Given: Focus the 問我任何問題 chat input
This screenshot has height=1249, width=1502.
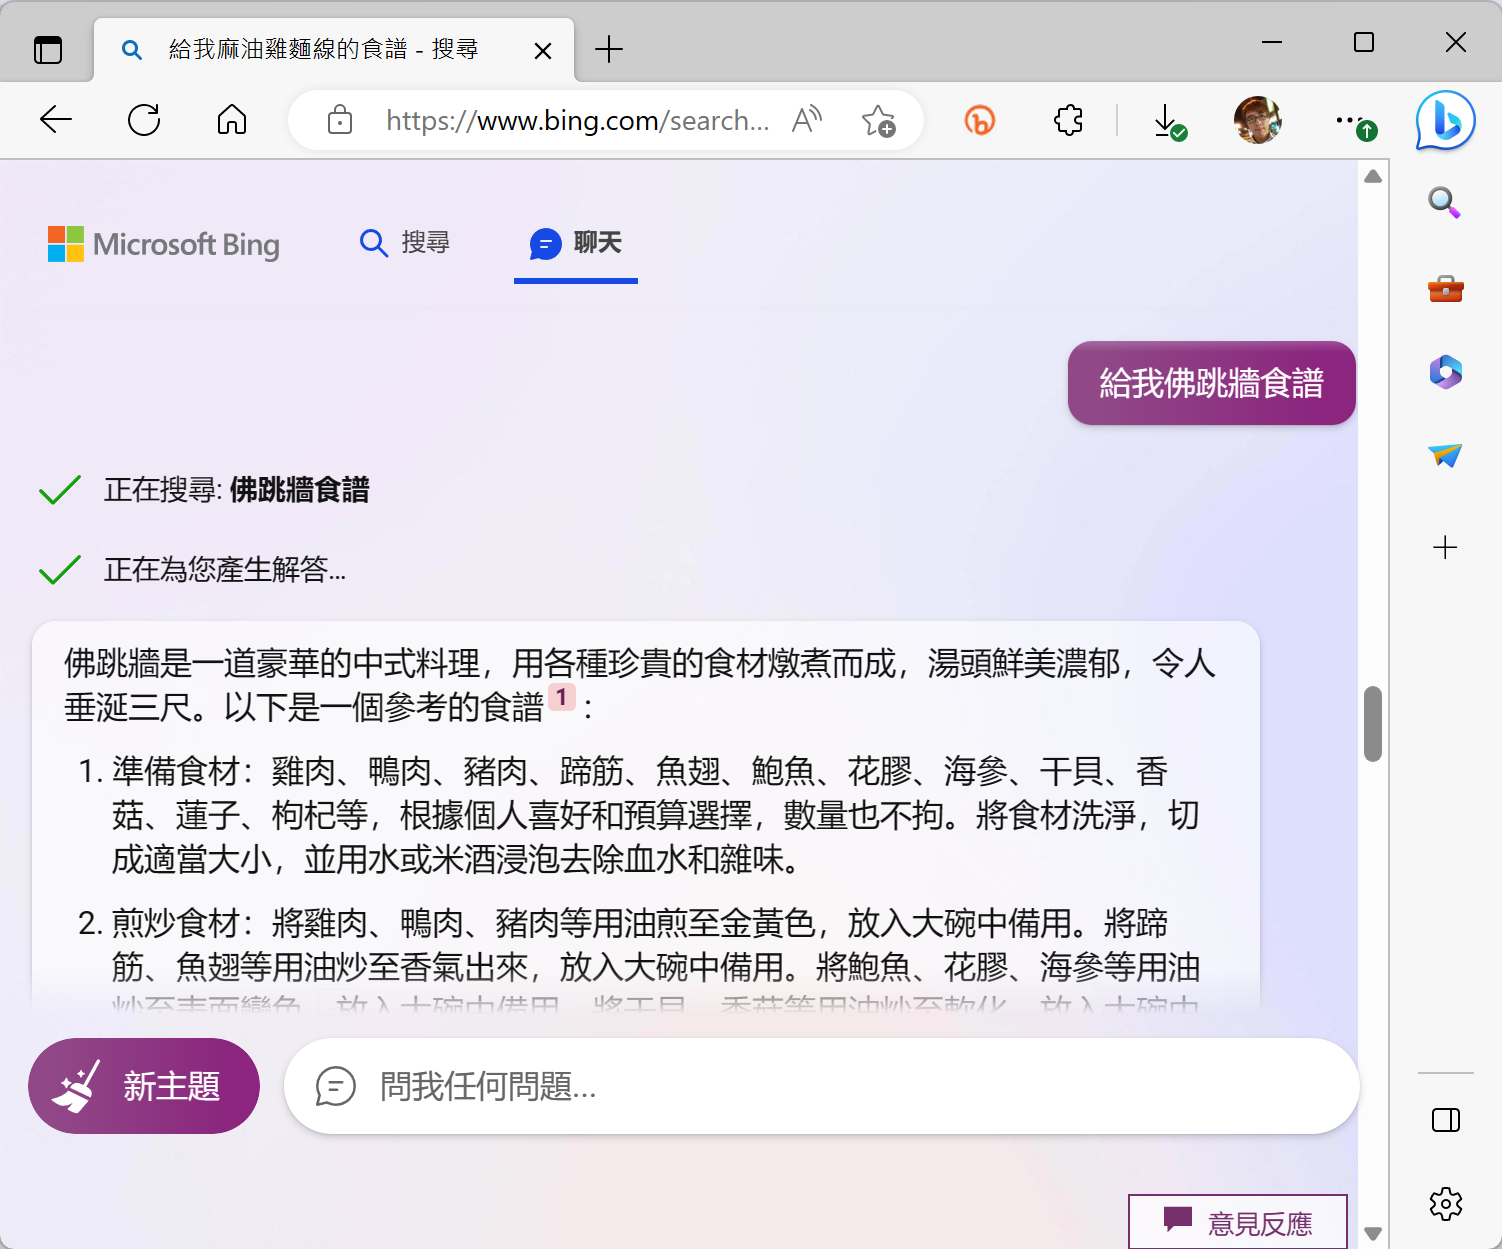Looking at the screenshot, I should [x=820, y=1086].
